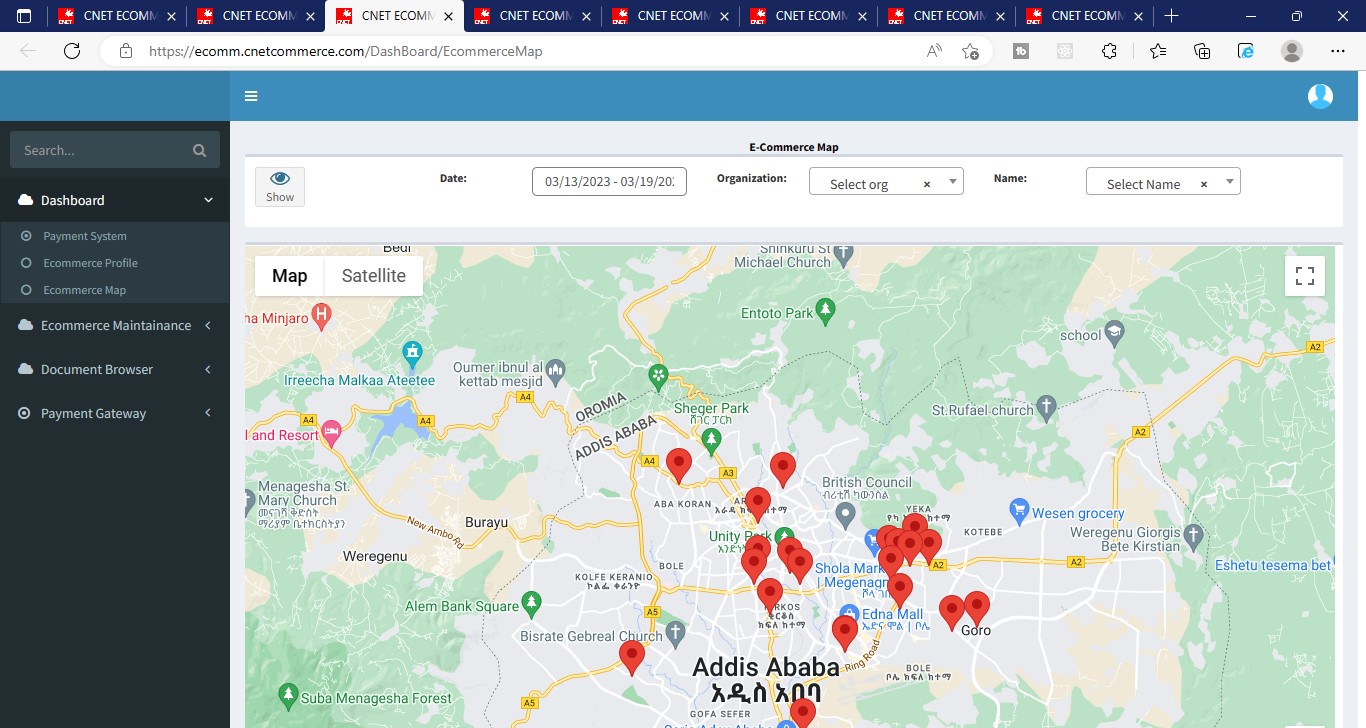Click the Bisrate Gebreal Church marker
1366x728 pixels.
point(676,632)
